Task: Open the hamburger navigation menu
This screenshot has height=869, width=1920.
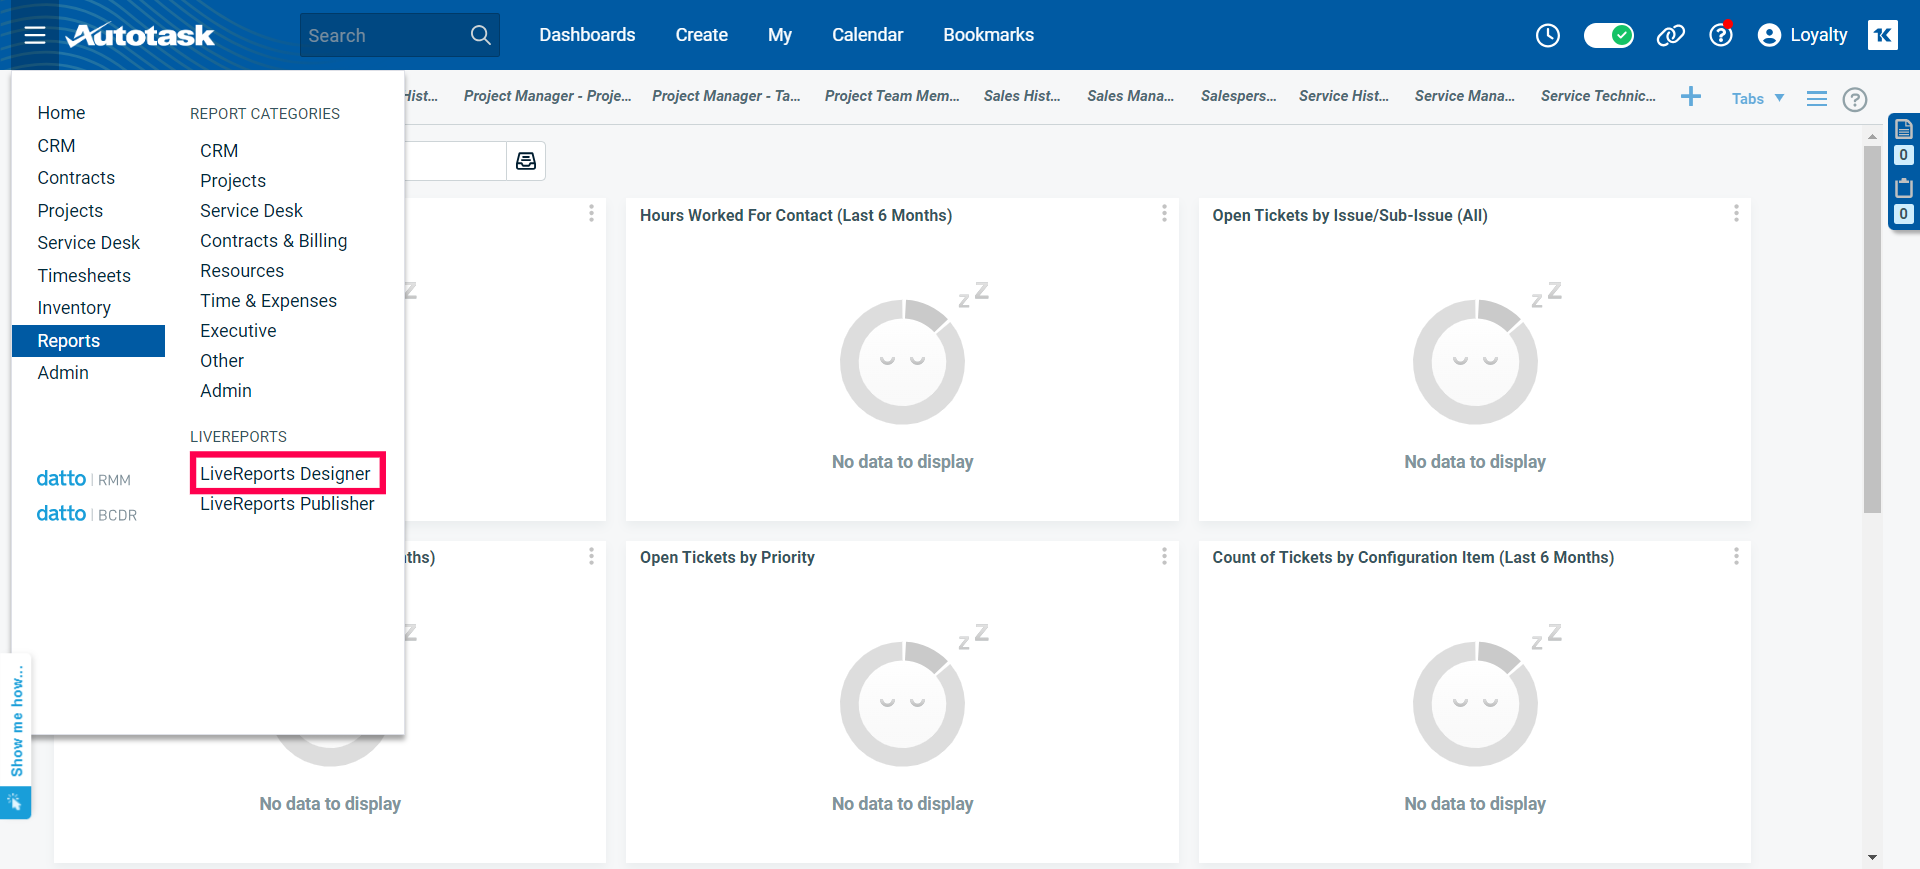Action: (35, 35)
